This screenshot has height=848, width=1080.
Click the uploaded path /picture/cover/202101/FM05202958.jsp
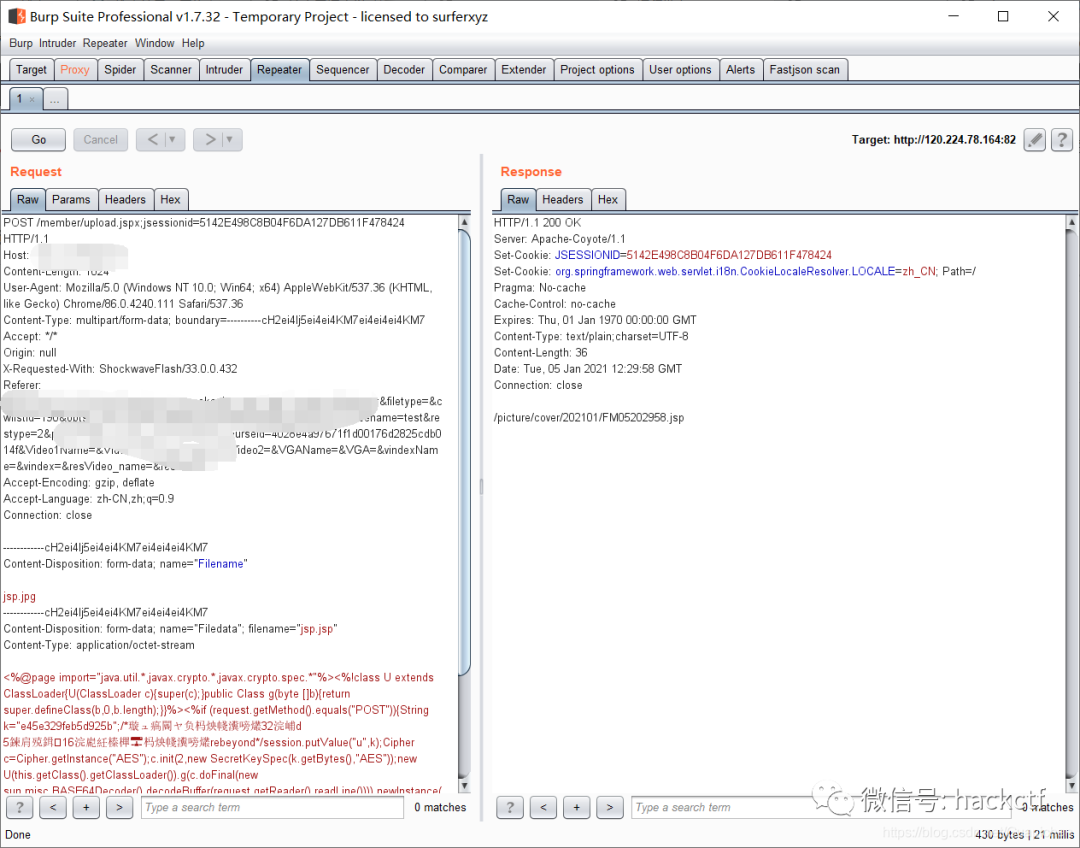589,417
